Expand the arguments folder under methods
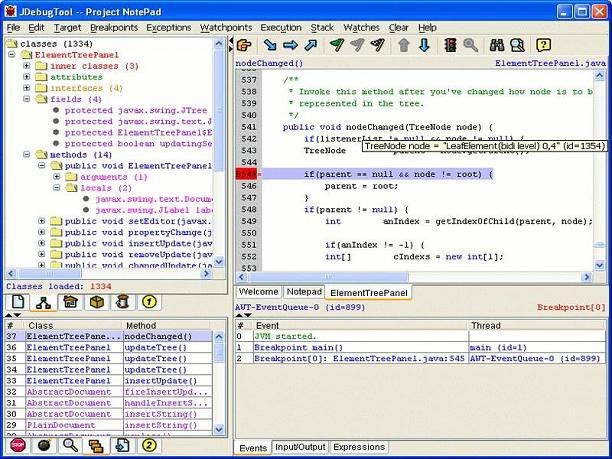612x459 pixels. click(x=55, y=175)
